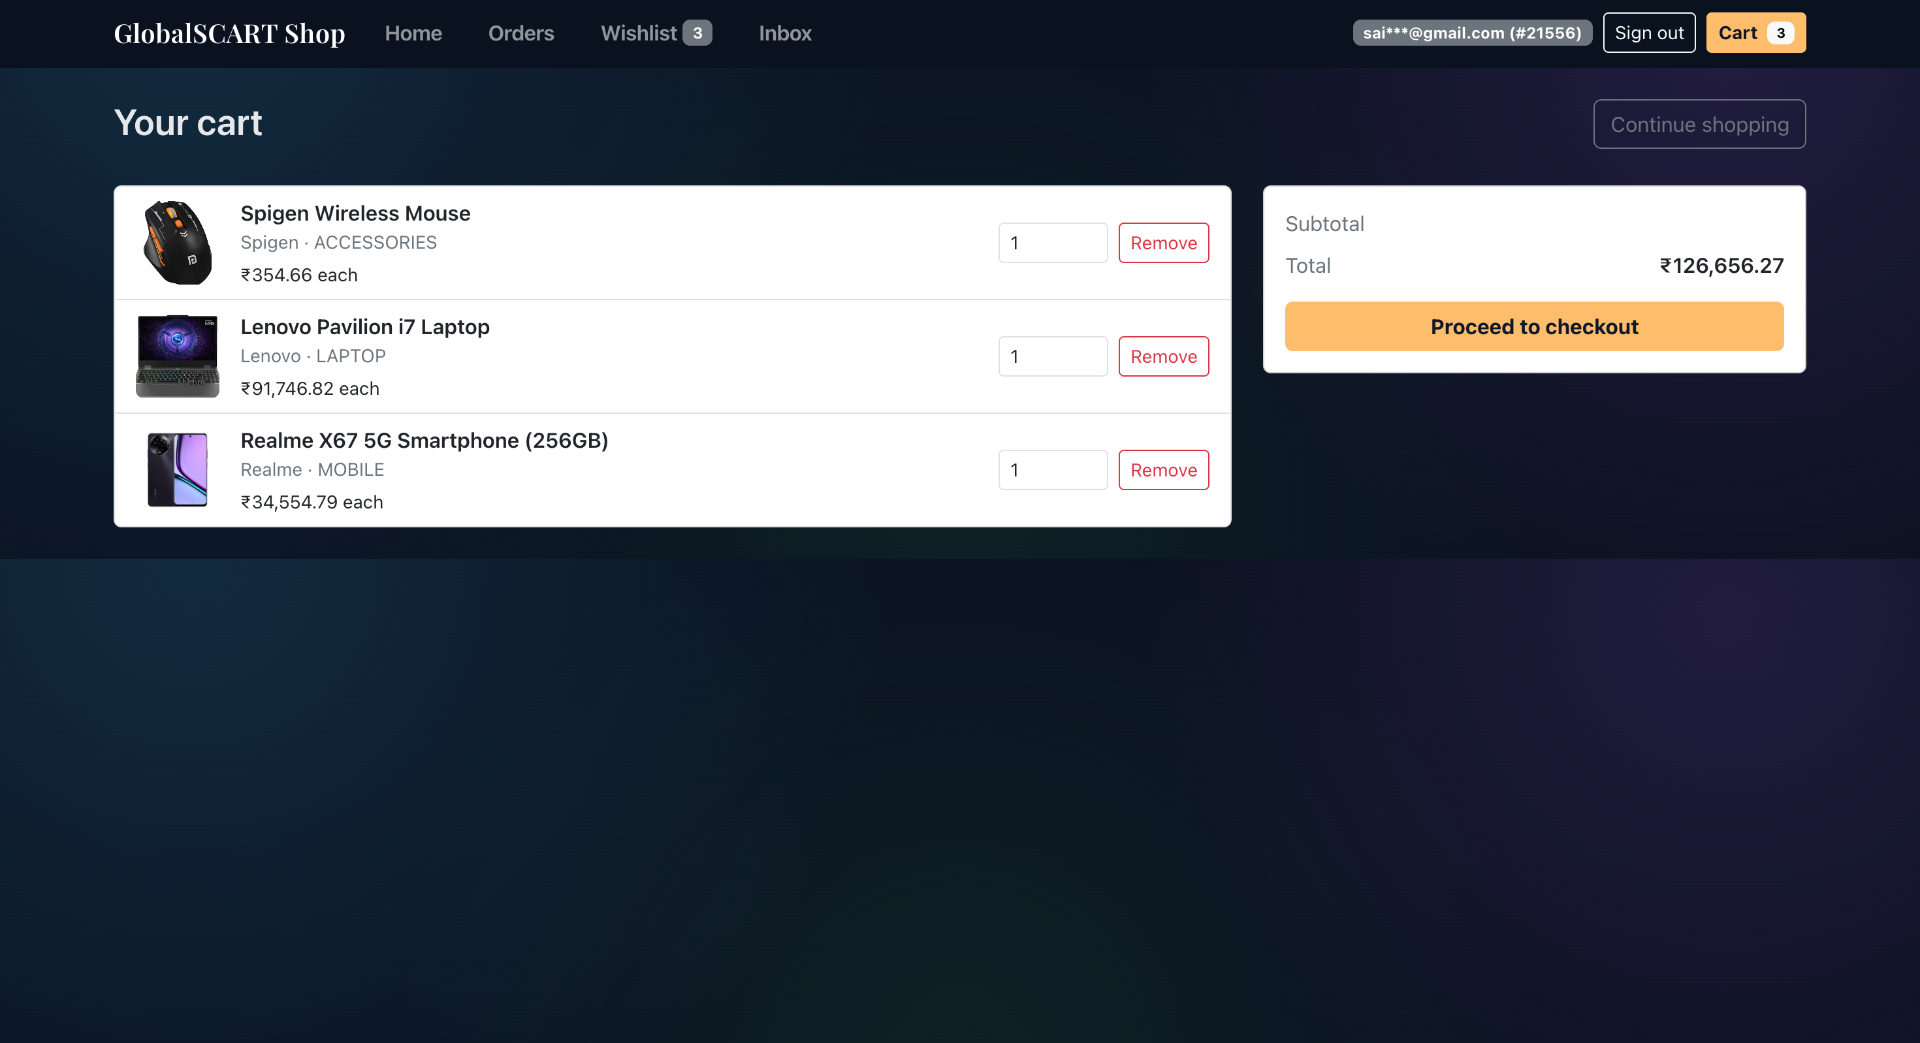Remove the Realme X67 5G Smartphone

[x=1164, y=470]
